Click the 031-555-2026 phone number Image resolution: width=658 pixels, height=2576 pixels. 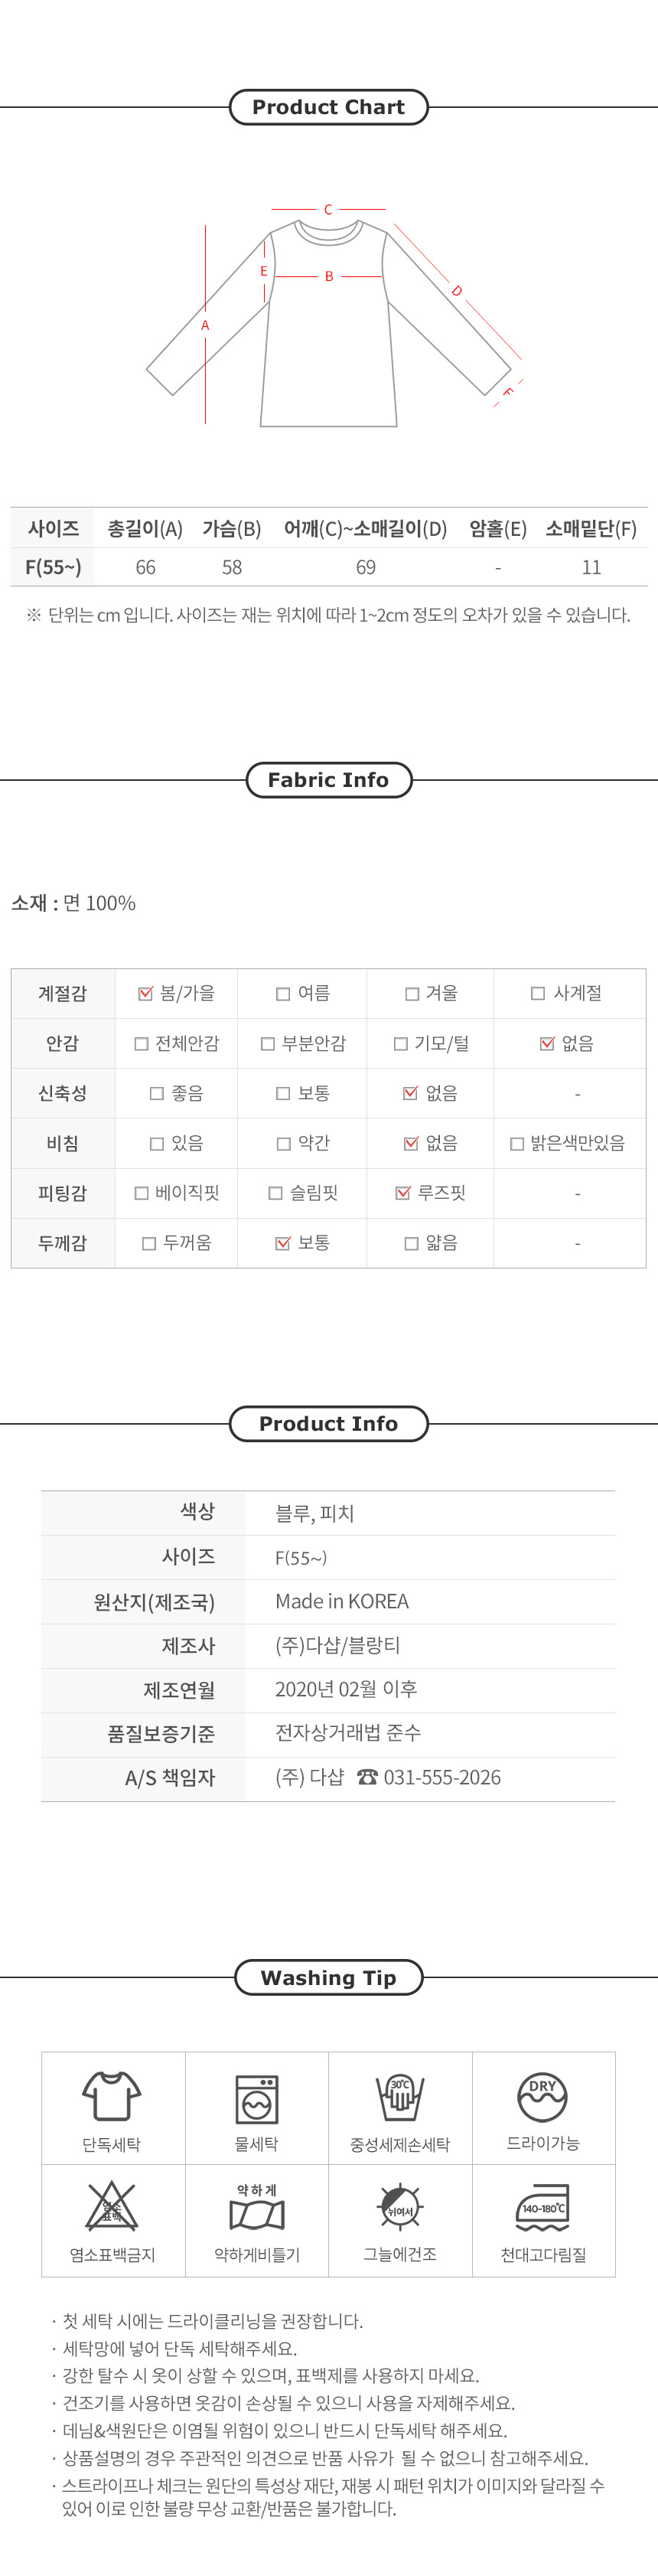point(441,1777)
